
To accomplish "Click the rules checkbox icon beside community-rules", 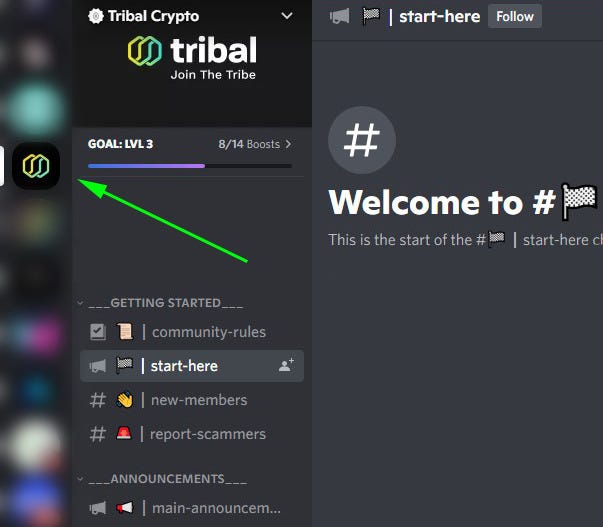I will click(x=98, y=332).
